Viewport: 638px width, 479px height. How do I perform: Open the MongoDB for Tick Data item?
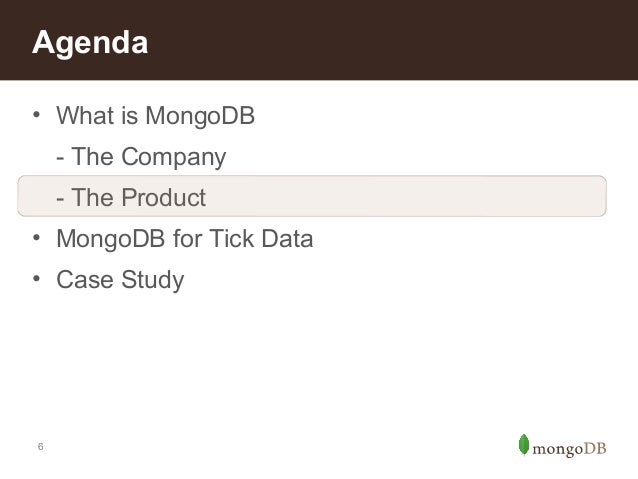185,240
